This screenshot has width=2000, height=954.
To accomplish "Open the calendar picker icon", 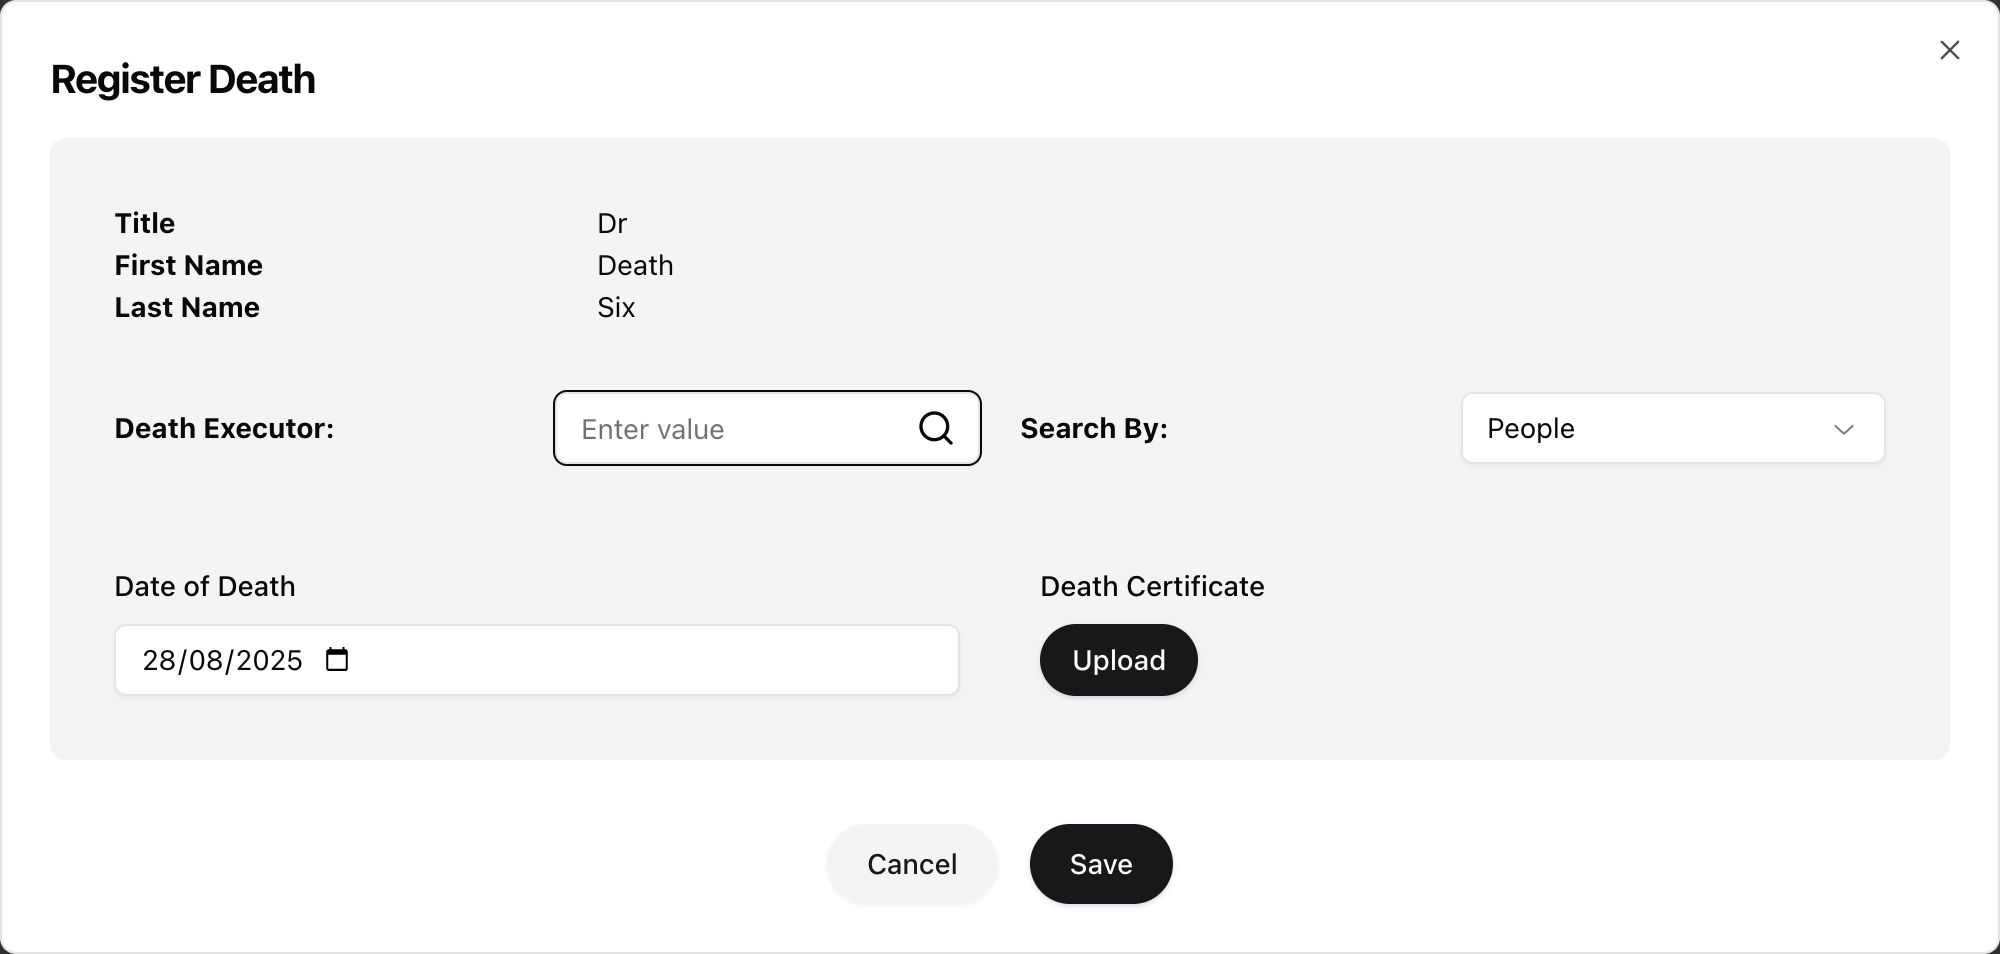I will click(x=337, y=660).
